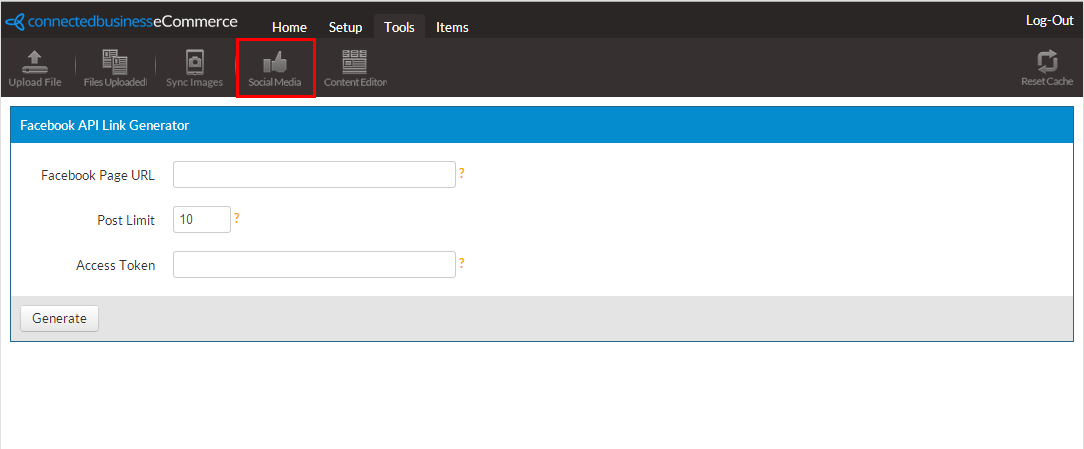Open the Social Media tool
Image resolution: width=1084 pixels, height=449 pixels.
coord(275,68)
